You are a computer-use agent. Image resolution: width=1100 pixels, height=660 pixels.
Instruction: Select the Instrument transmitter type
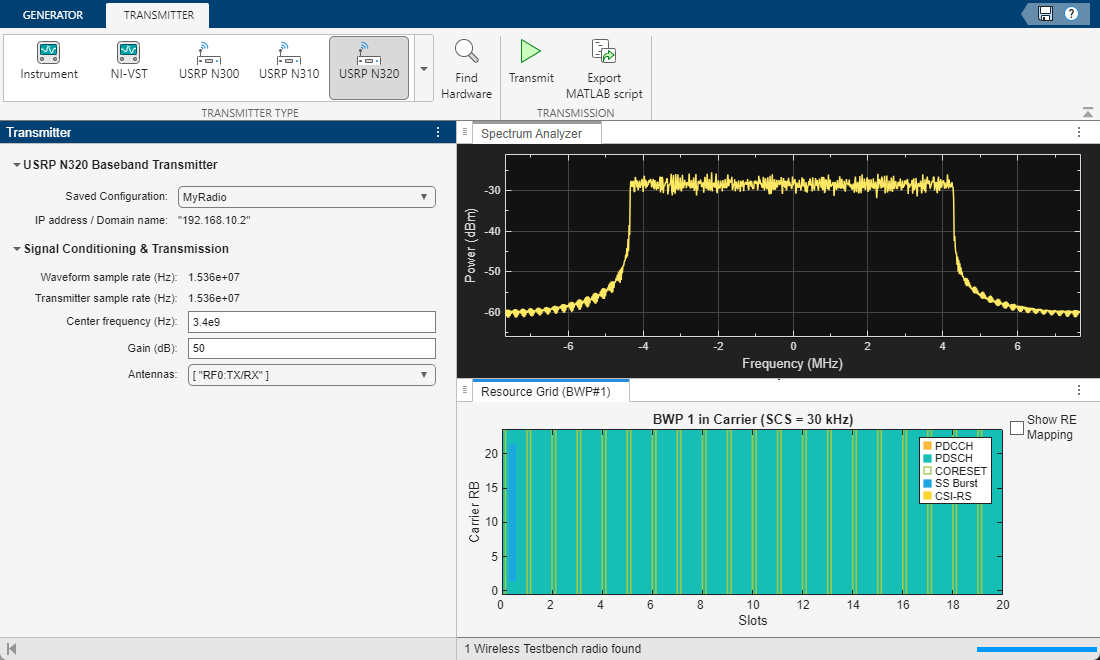click(x=49, y=62)
